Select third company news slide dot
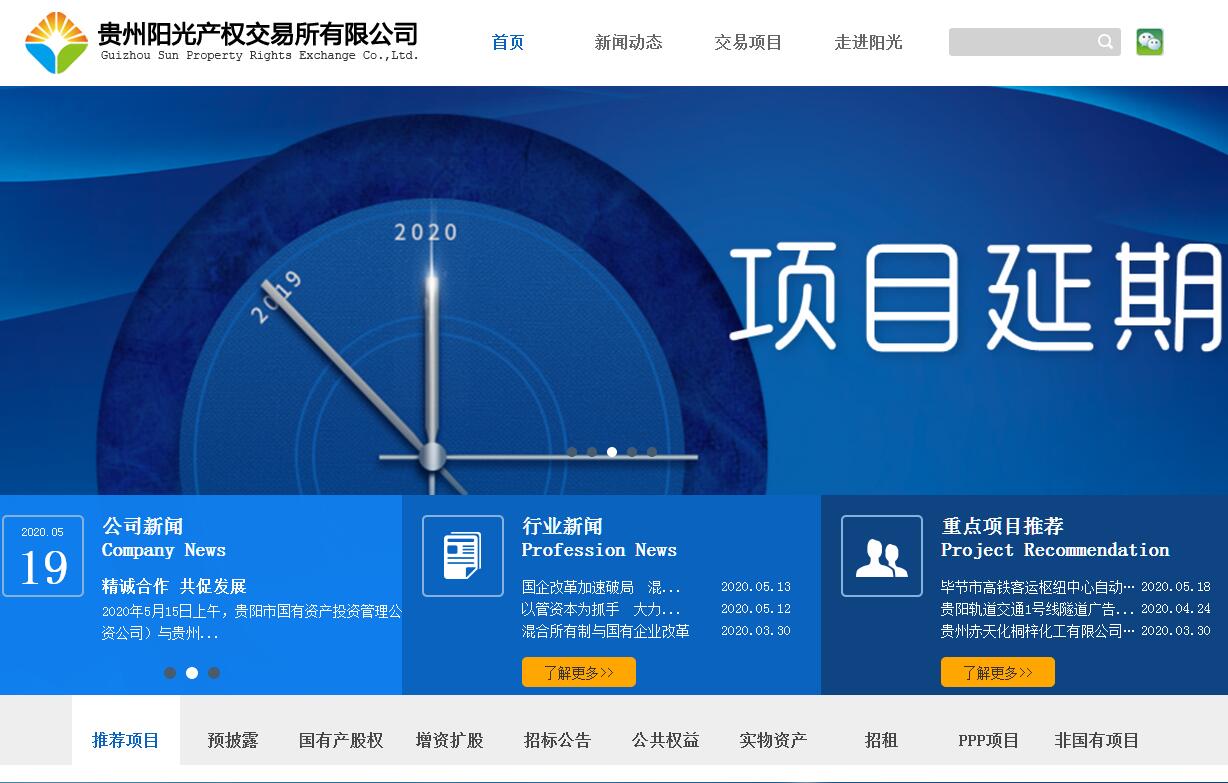The image size is (1228, 783). click(x=214, y=673)
